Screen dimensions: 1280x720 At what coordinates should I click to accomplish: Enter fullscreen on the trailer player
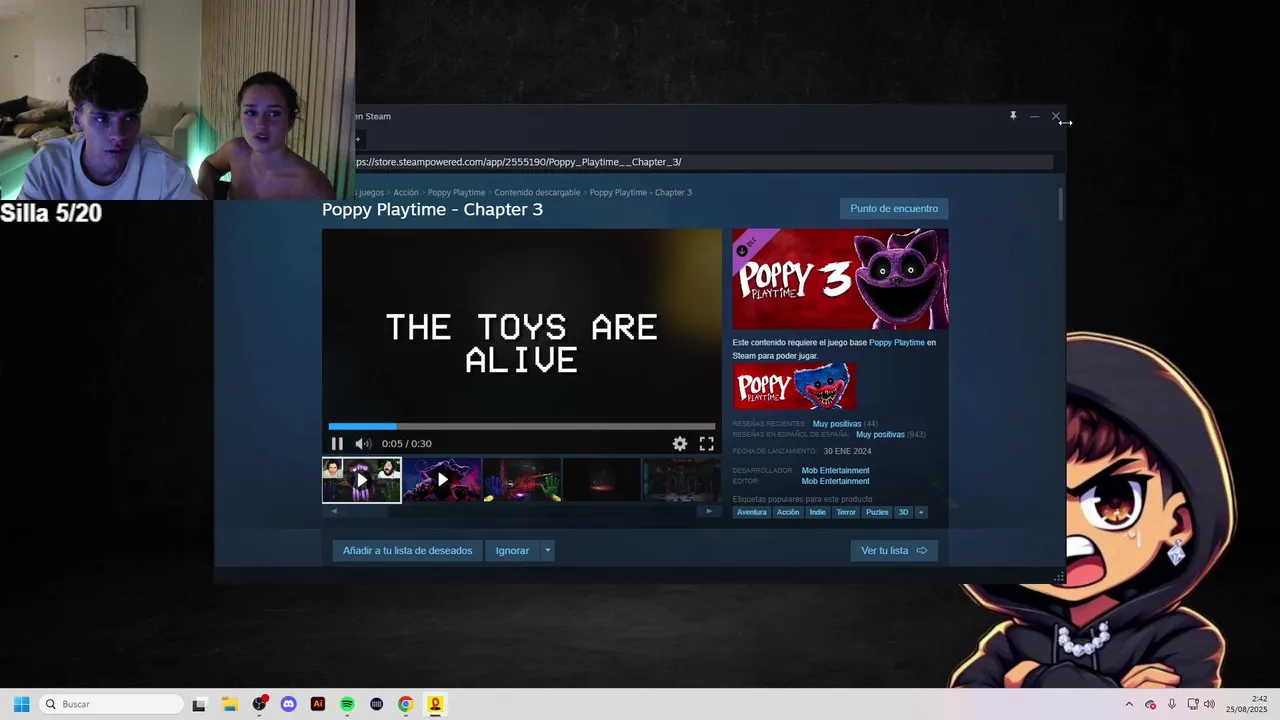[x=706, y=444]
